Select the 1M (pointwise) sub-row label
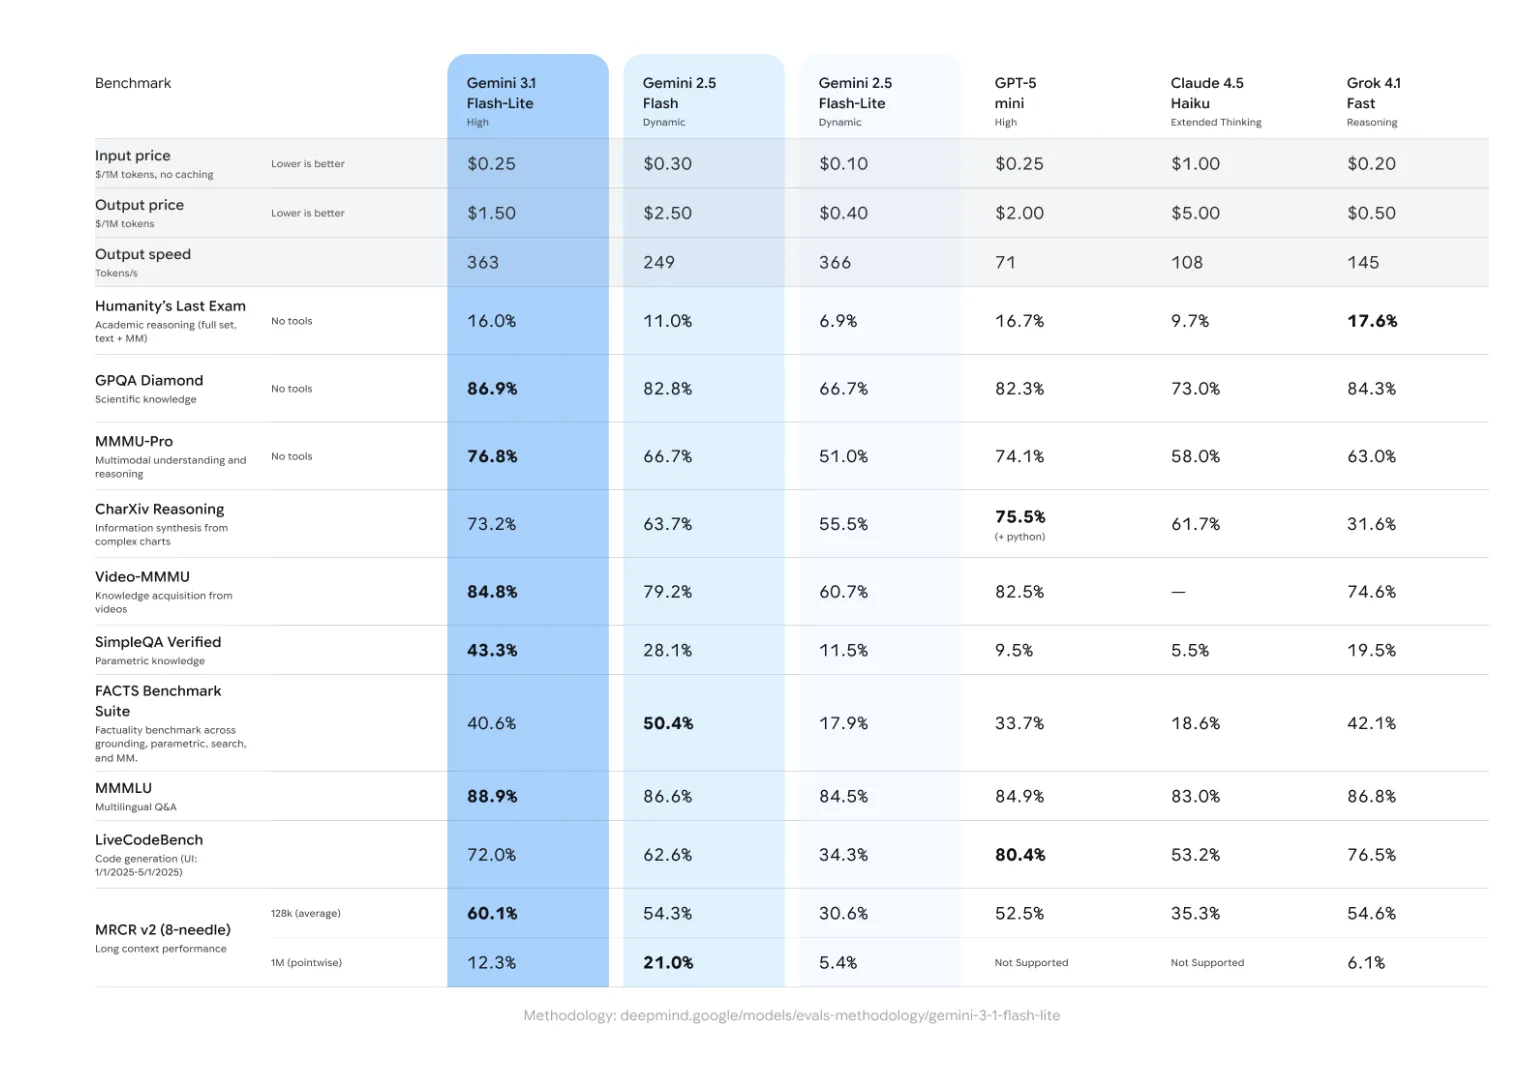 (306, 963)
